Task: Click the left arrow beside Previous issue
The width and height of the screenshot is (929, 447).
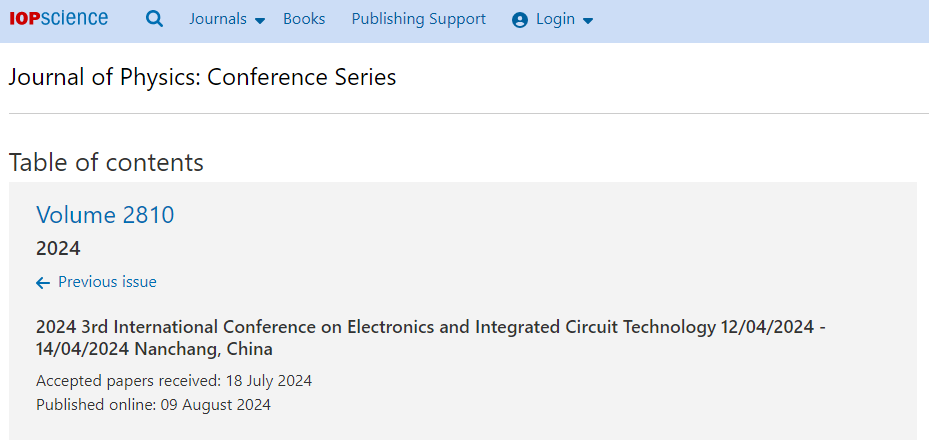Action: (x=43, y=283)
